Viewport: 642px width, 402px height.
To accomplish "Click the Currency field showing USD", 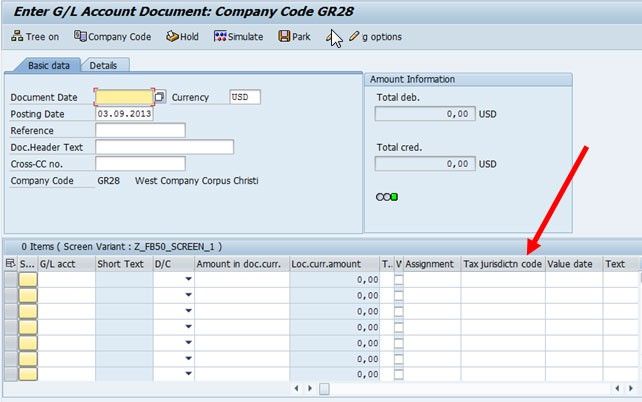I will tap(244, 97).
